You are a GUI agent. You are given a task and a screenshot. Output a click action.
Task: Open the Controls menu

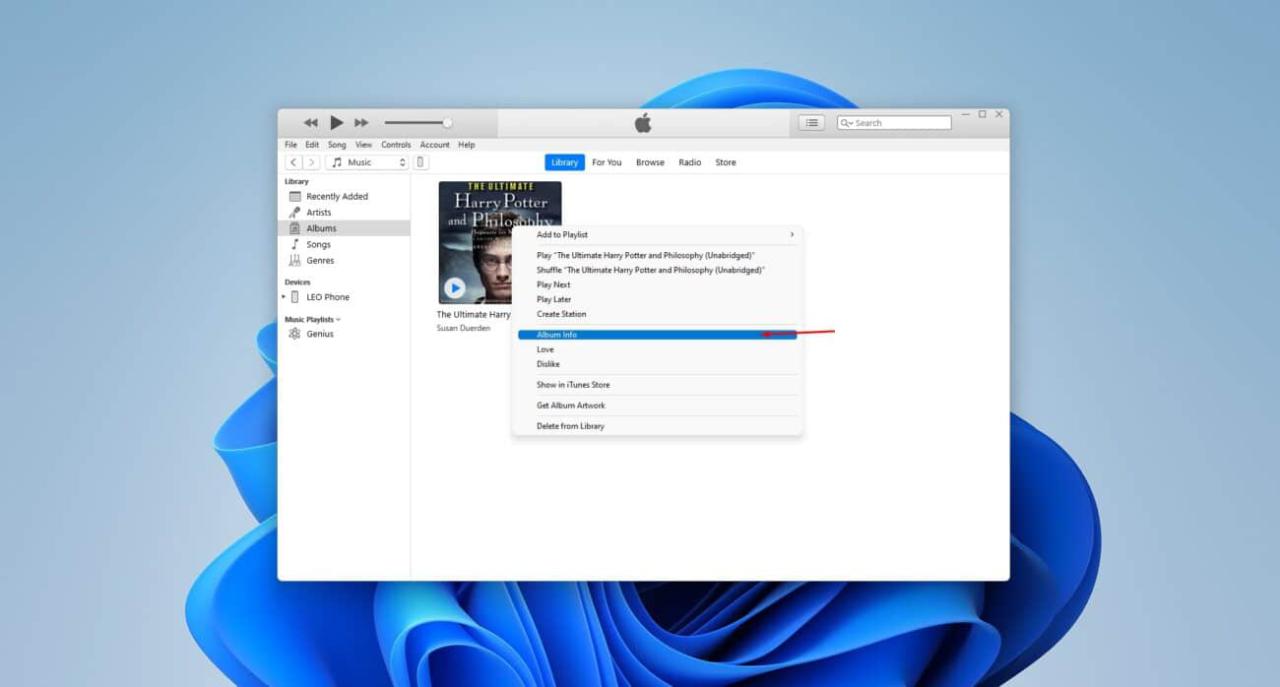[x=396, y=145]
